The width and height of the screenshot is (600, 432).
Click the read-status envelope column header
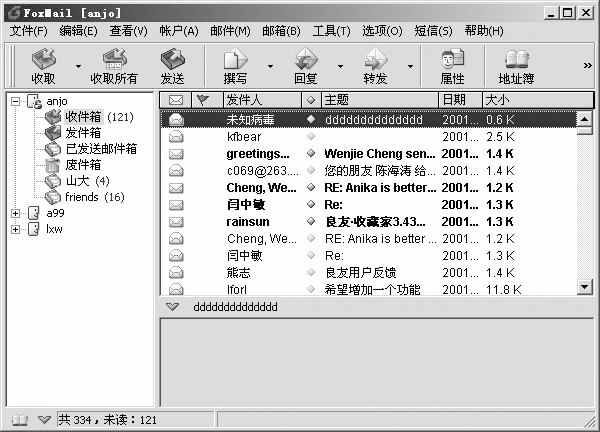(176, 100)
